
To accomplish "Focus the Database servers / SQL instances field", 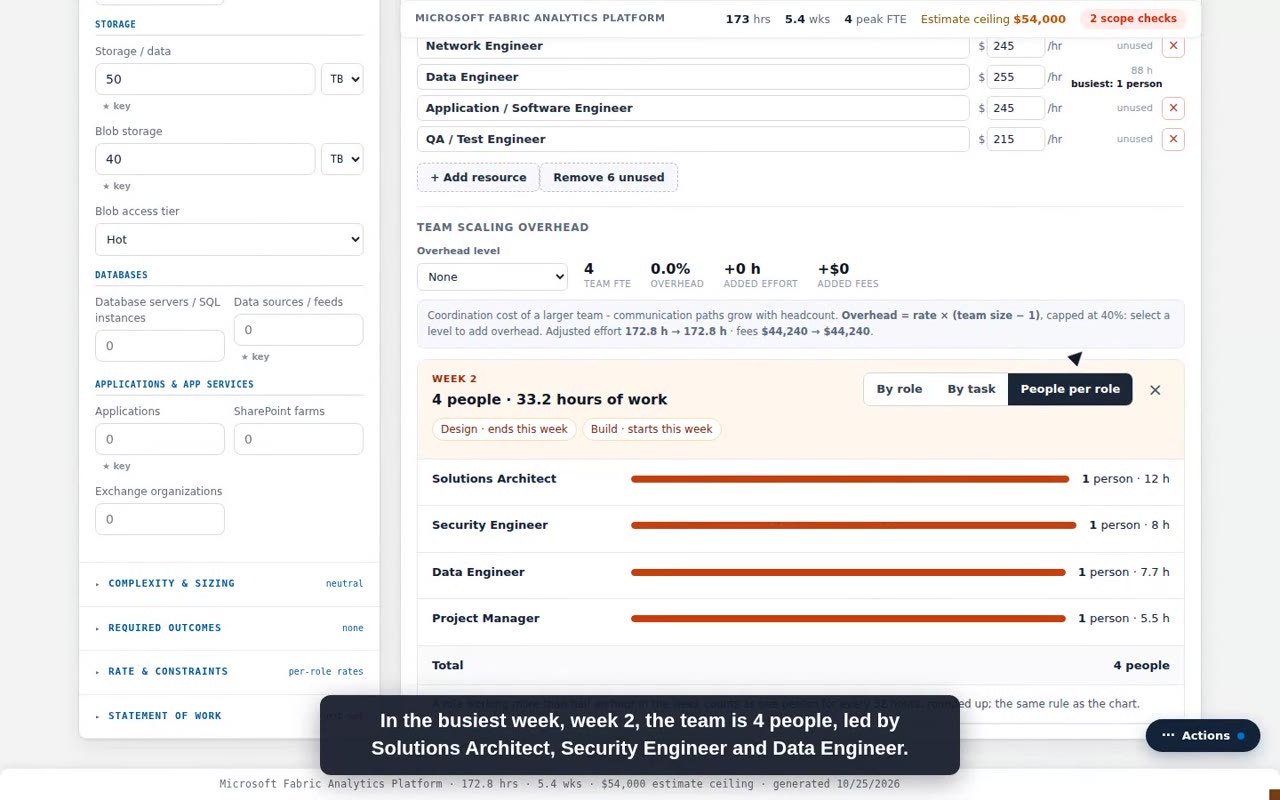I will pyautogui.click(x=160, y=346).
